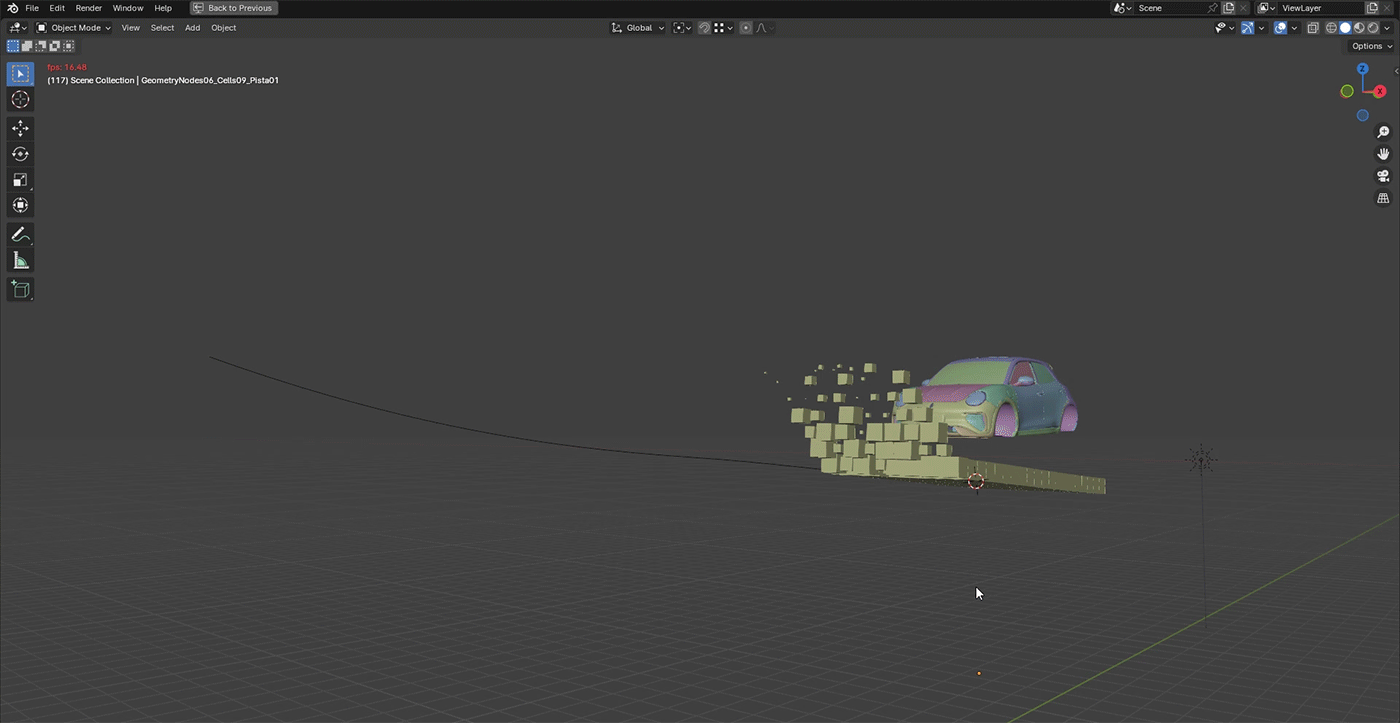Select the Rotate tool
This screenshot has width=1400, height=723.
(20, 154)
